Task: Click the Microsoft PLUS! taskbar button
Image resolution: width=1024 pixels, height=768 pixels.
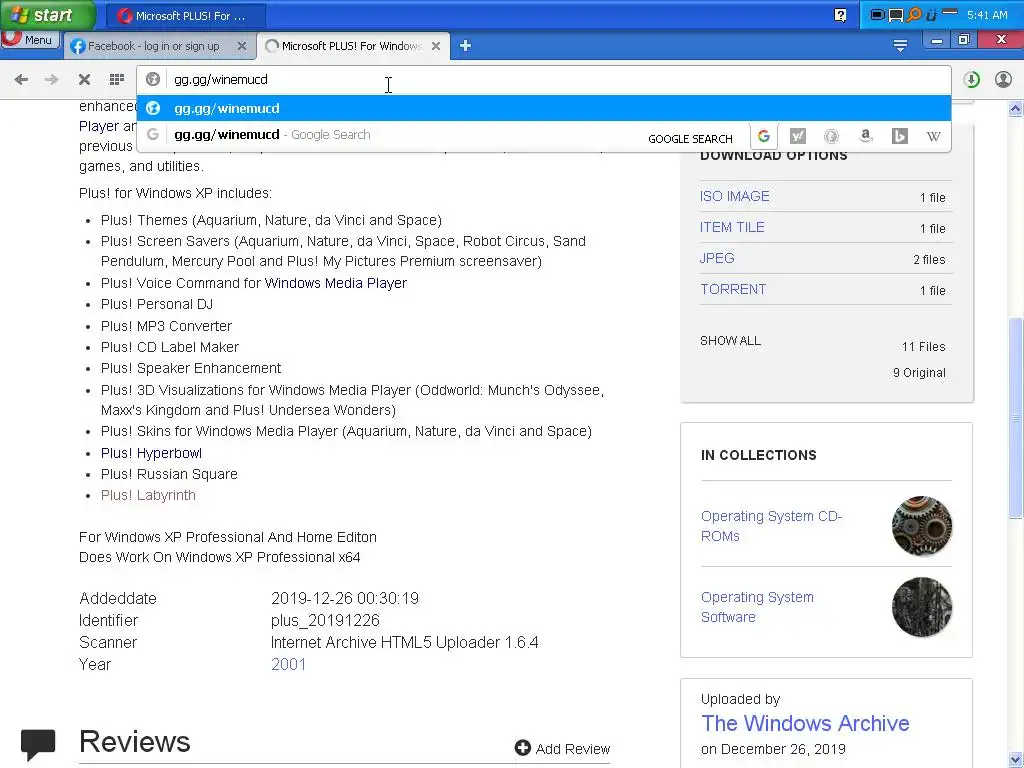Action: coord(185,16)
